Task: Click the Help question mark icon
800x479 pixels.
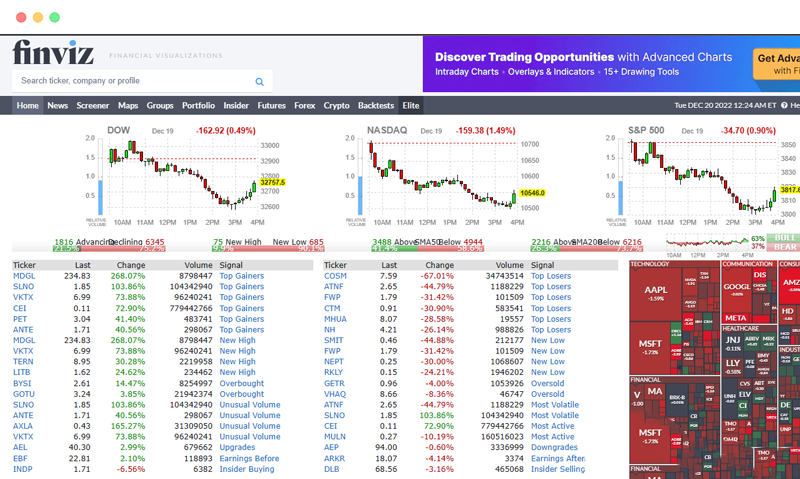Action: point(784,106)
